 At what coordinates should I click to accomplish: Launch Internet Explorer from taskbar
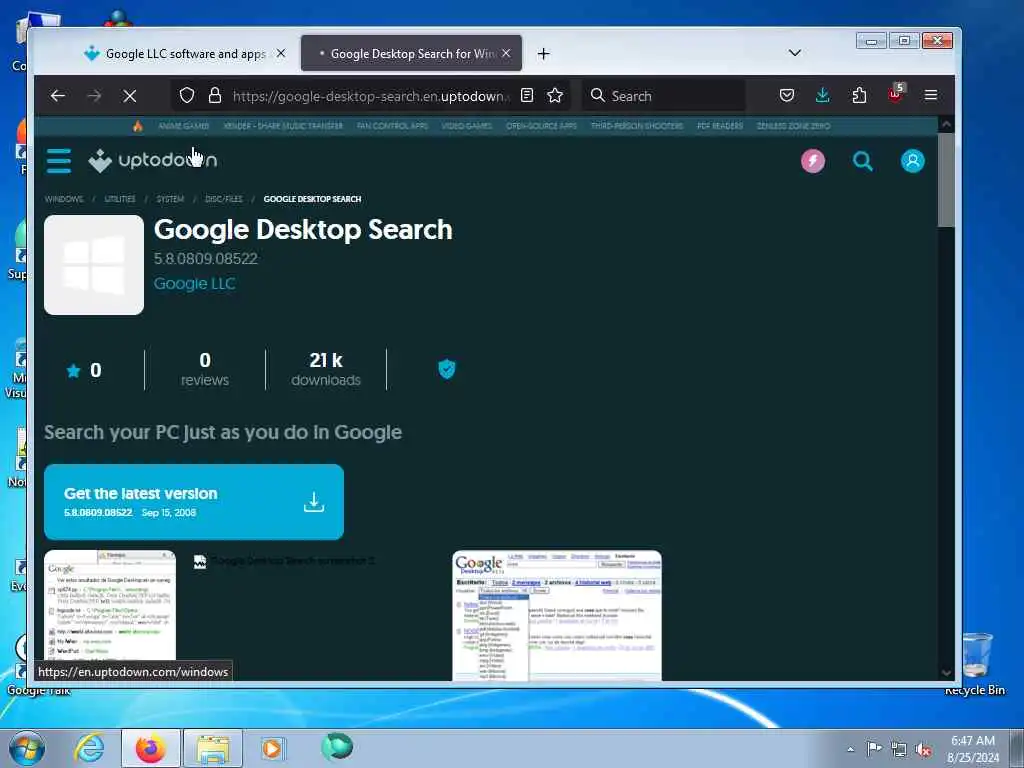[x=89, y=748]
